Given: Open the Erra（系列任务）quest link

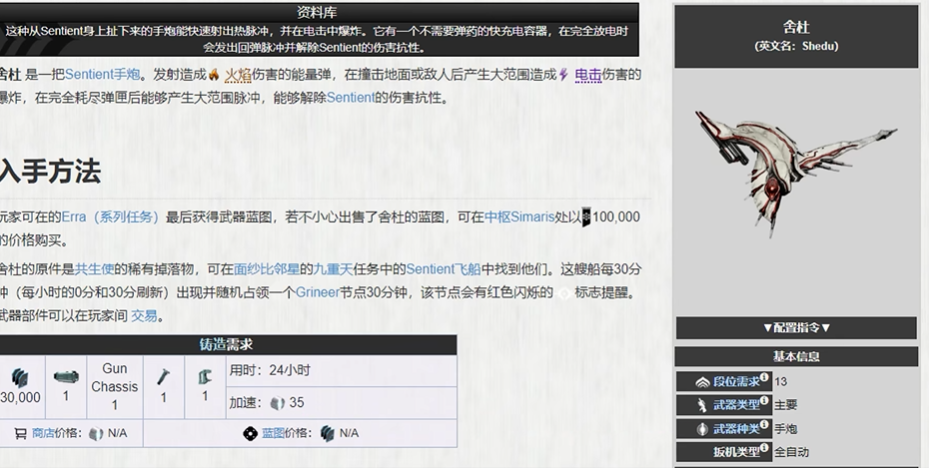Looking at the screenshot, I should click(110, 217).
